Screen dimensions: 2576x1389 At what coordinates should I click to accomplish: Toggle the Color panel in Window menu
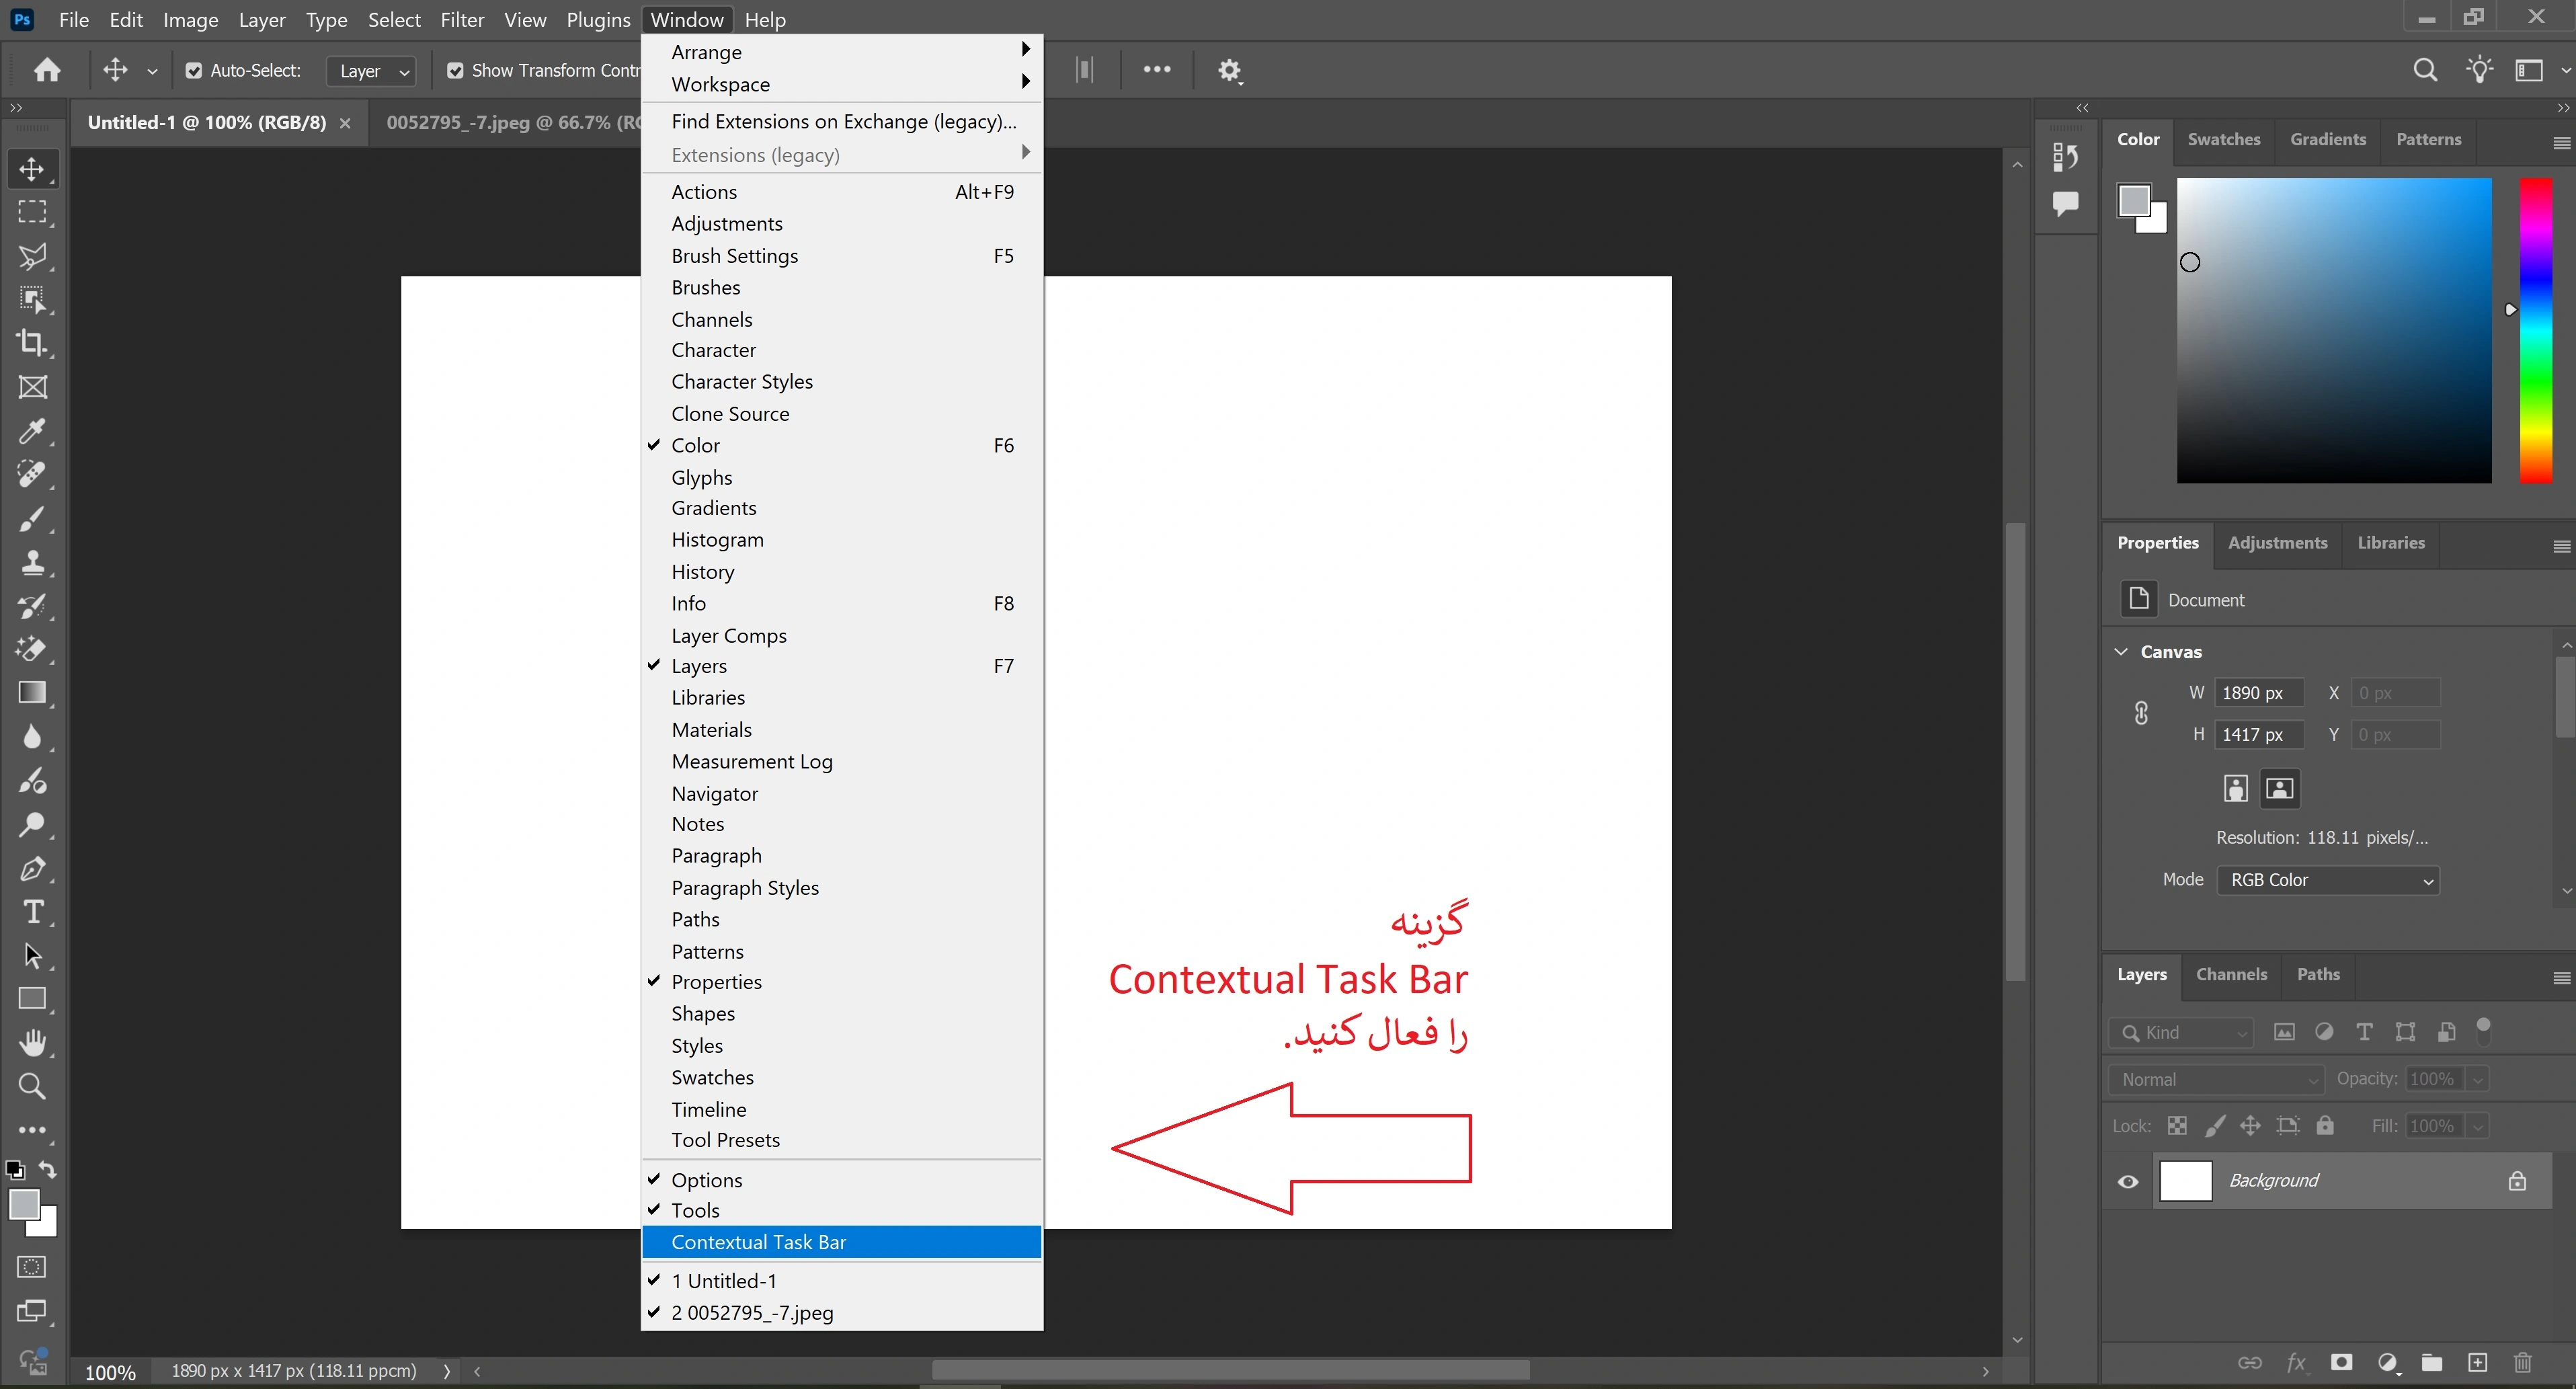[x=842, y=445]
